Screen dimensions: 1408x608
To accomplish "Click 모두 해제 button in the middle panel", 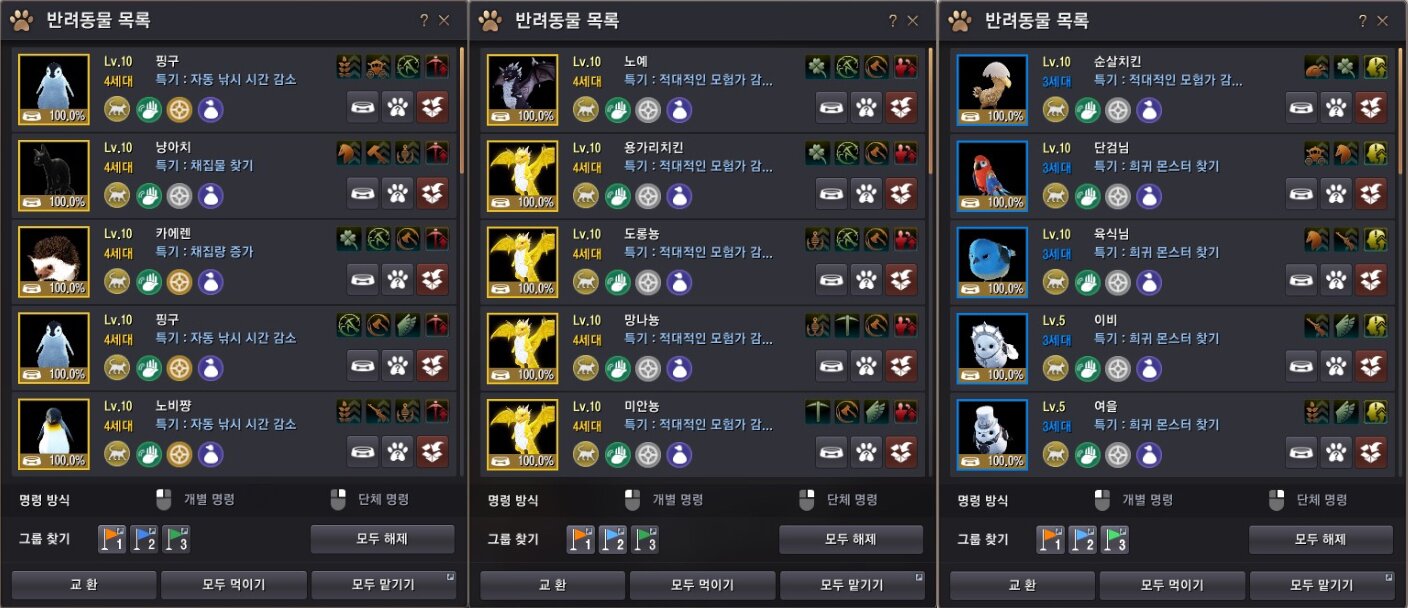I will coord(851,539).
